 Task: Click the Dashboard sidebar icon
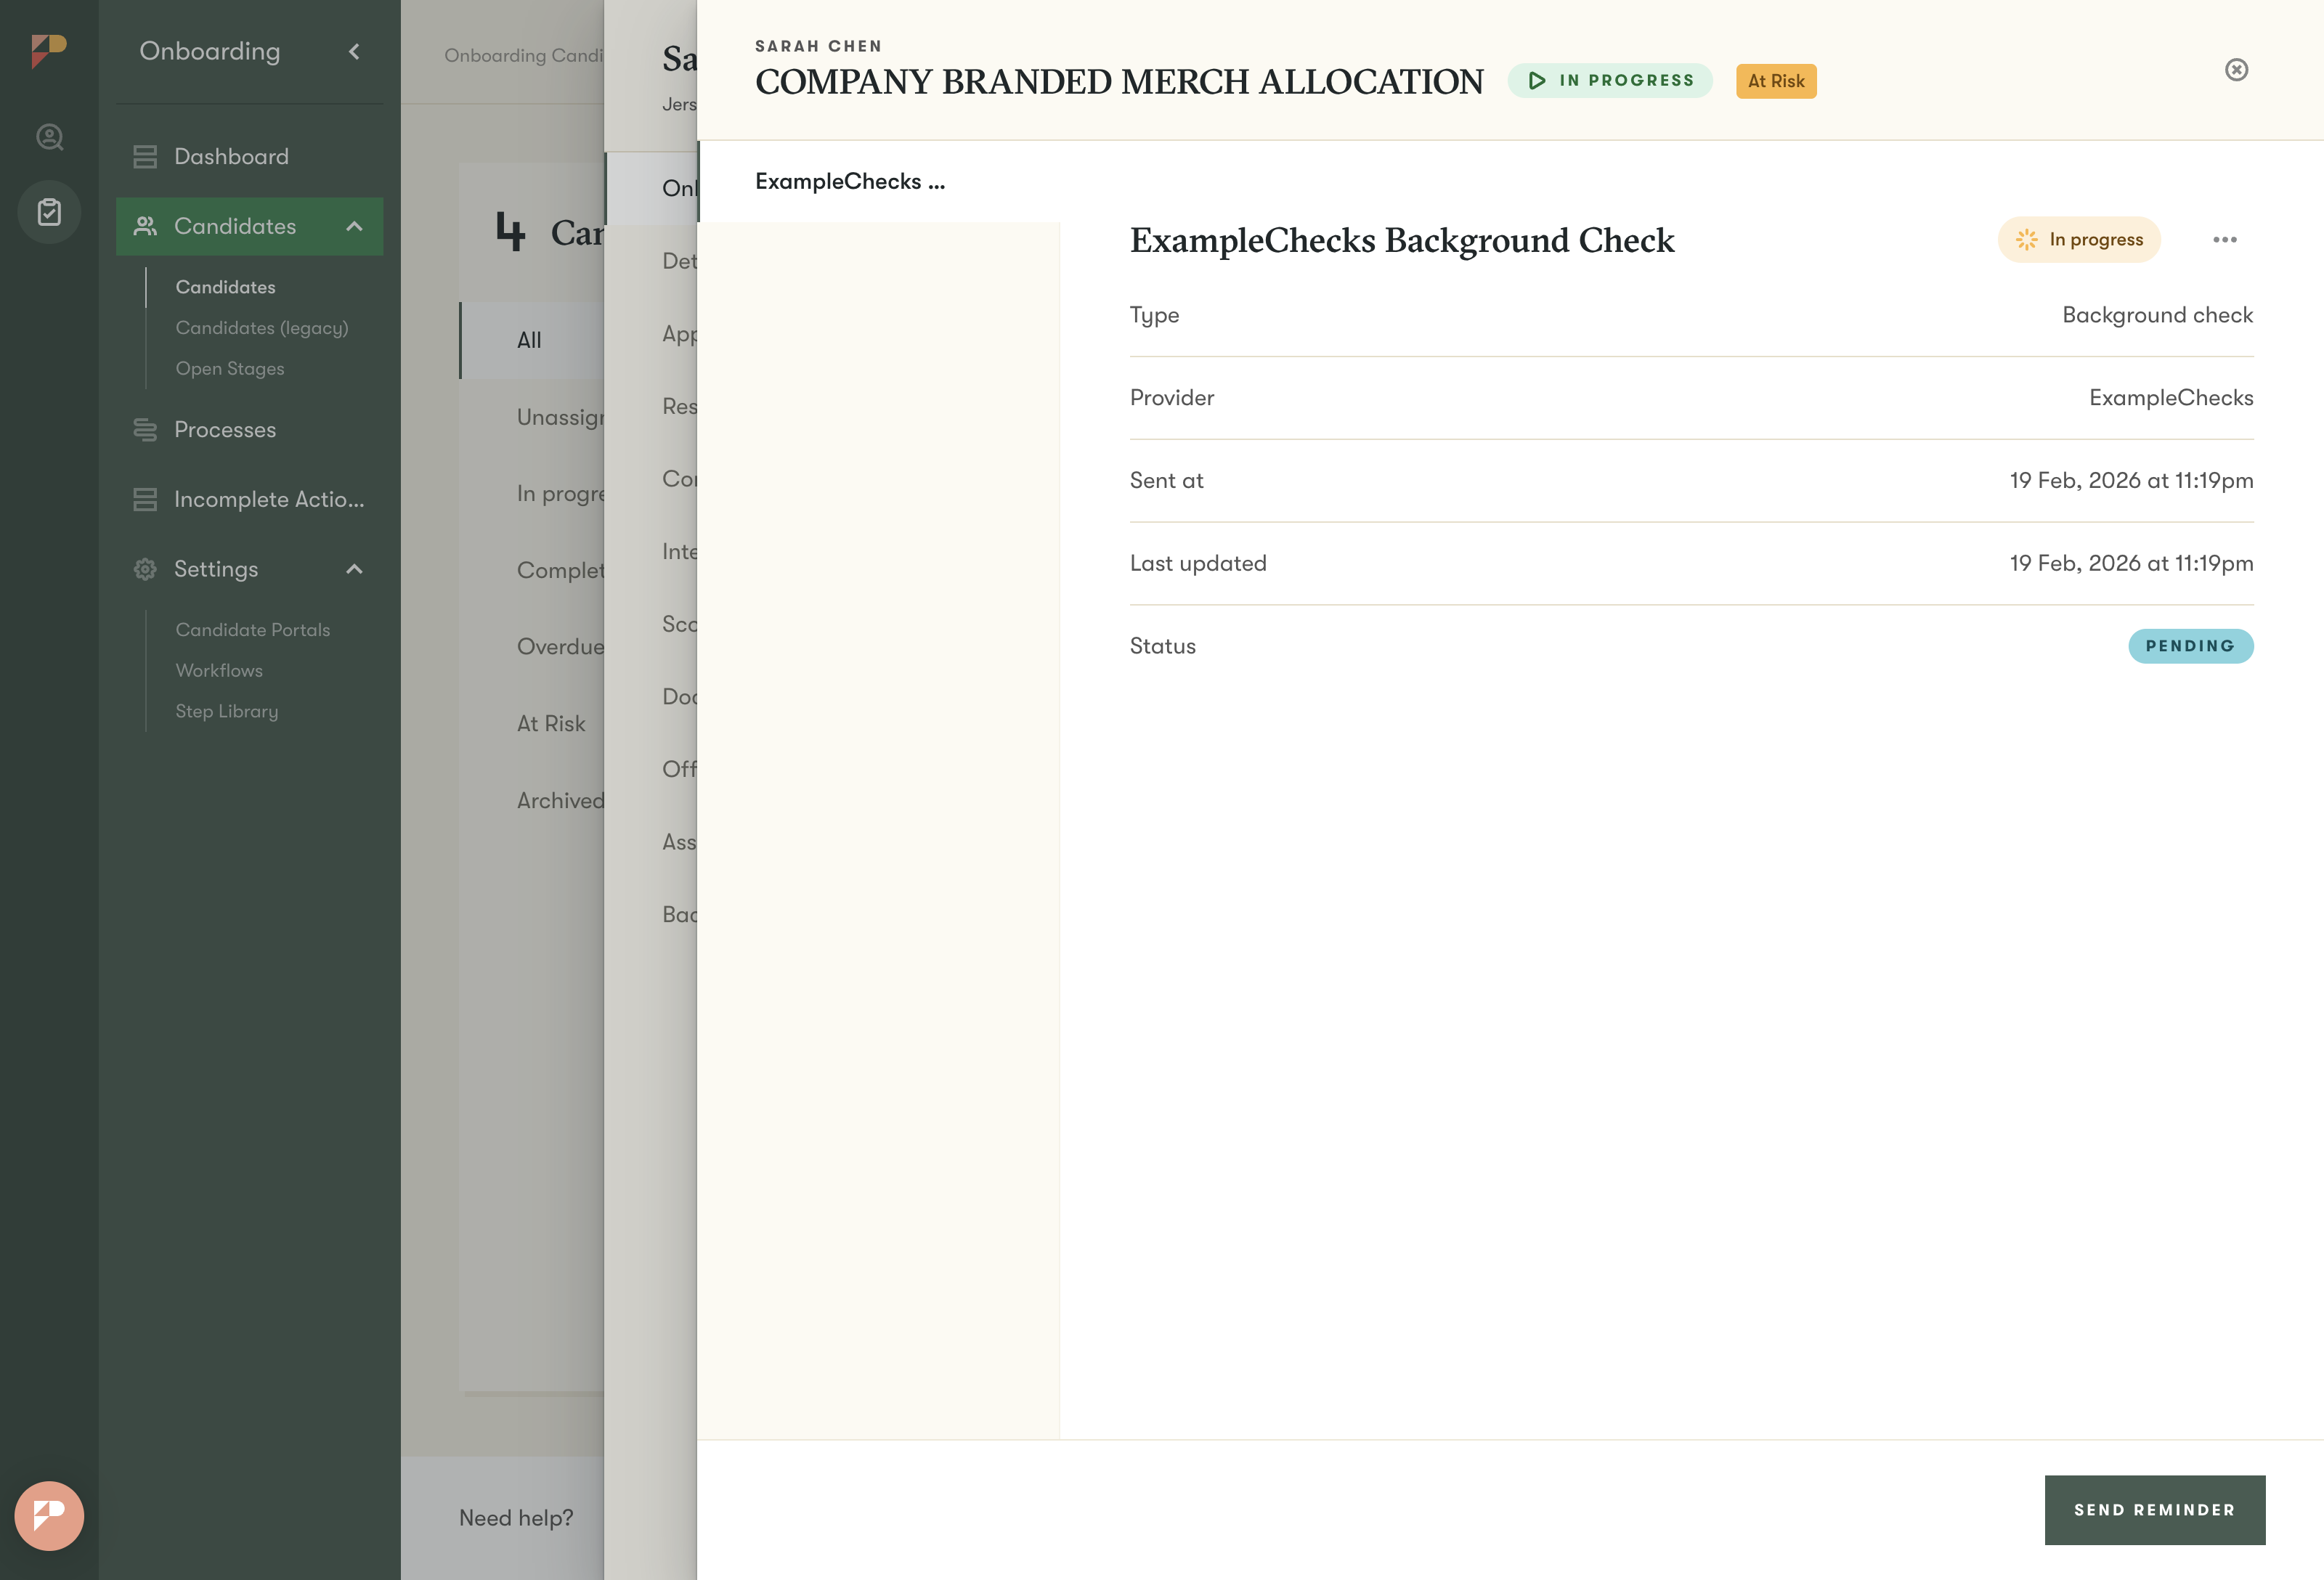(145, 157)
